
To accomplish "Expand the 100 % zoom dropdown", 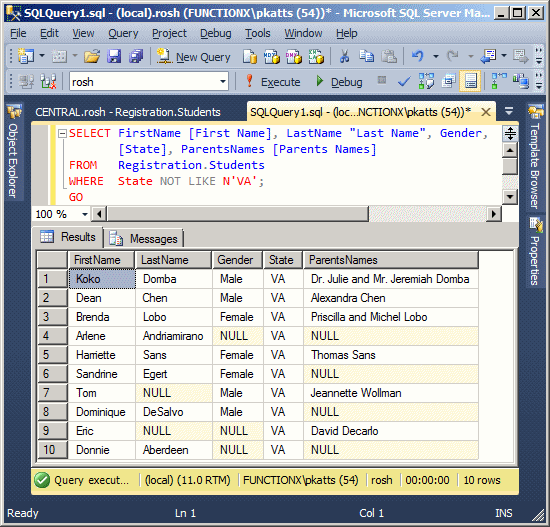I will 85,214.
